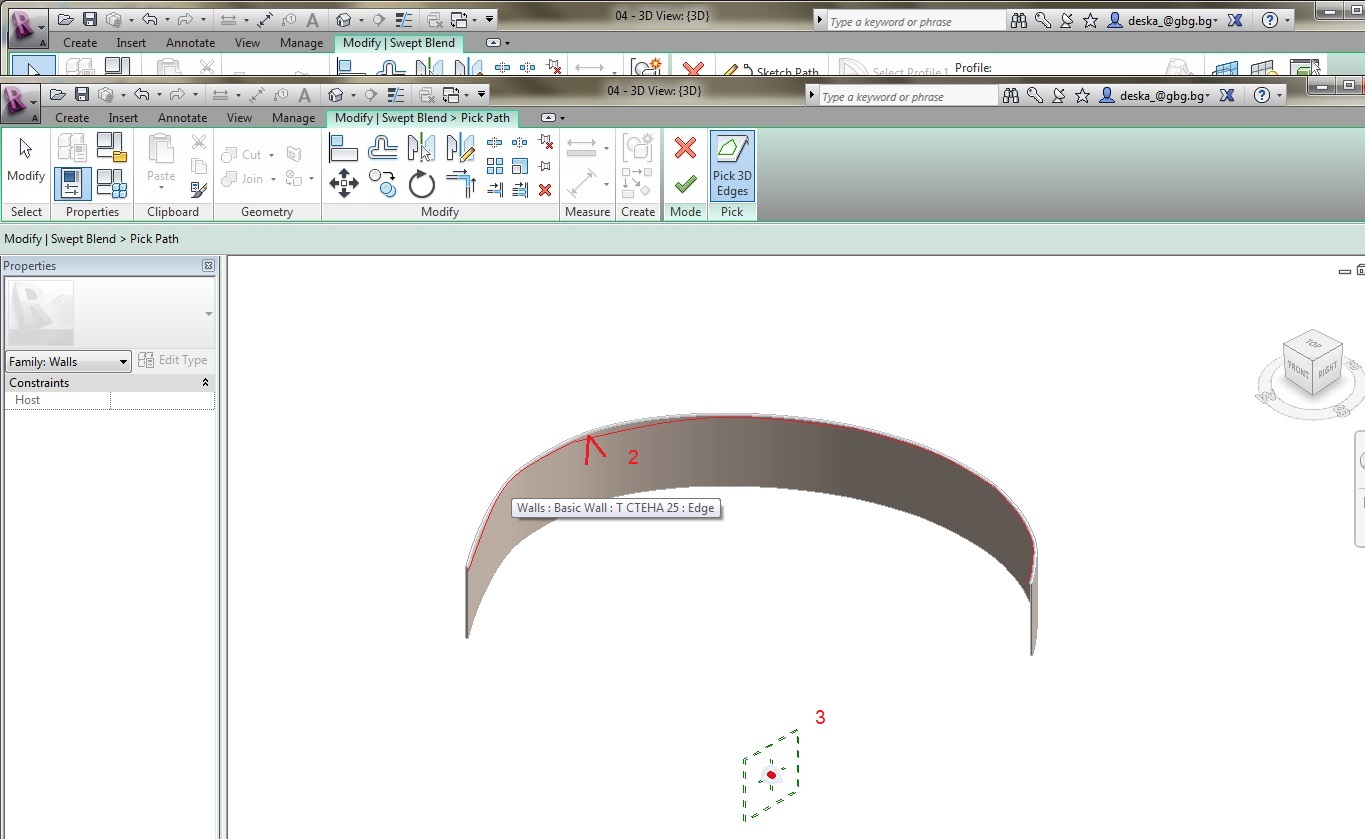The height and width of the screenshot is (839, 1365).
Task: Finish edit mode with green checkmark
Action: (x=685, y=185)
